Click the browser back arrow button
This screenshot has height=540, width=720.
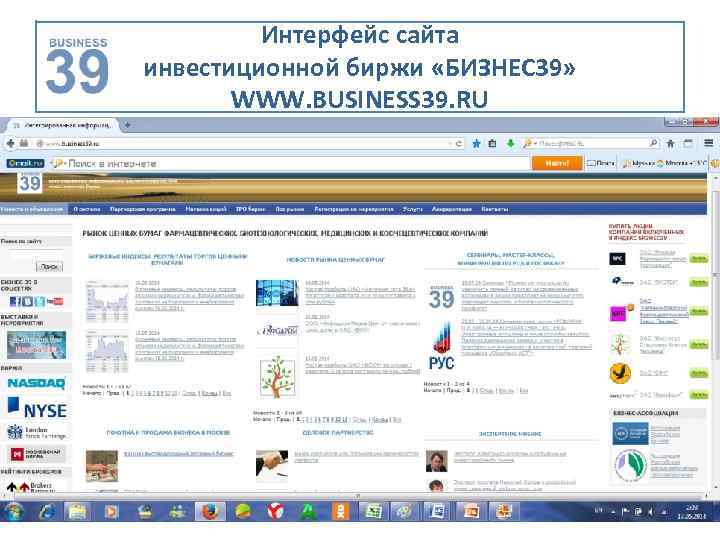(x=10, y=144)
